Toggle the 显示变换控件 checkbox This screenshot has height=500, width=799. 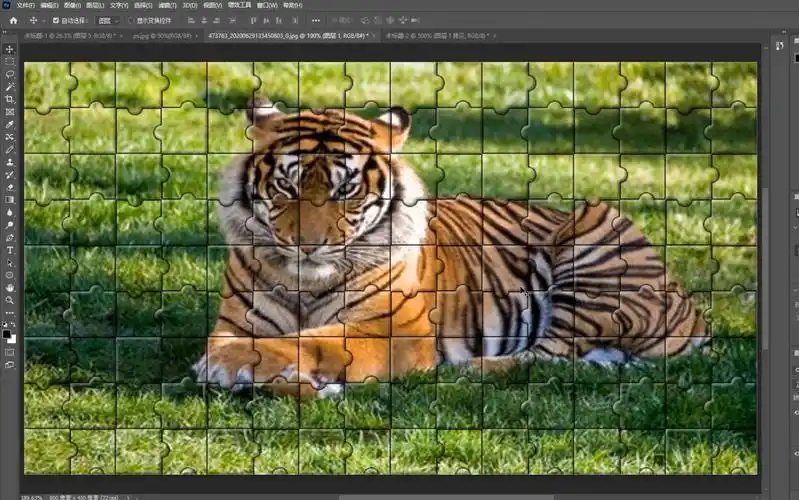131,20
